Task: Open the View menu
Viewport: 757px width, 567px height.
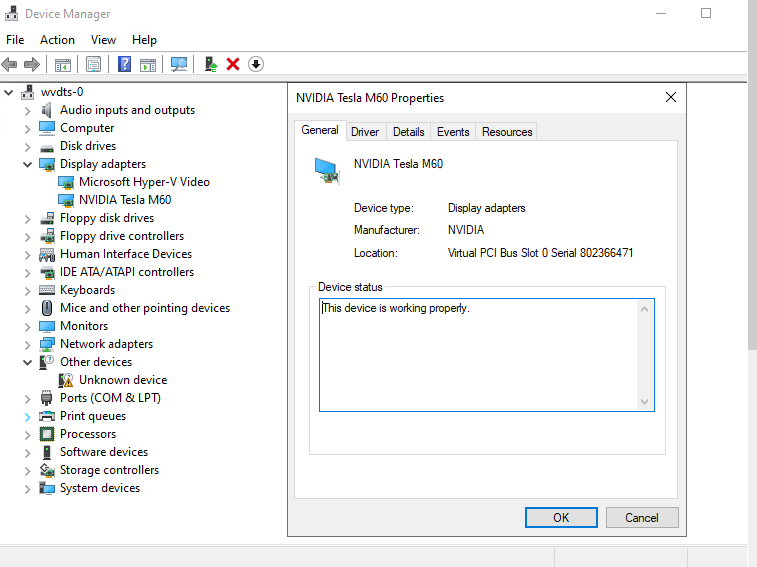Action: click(x=103, y=40)
